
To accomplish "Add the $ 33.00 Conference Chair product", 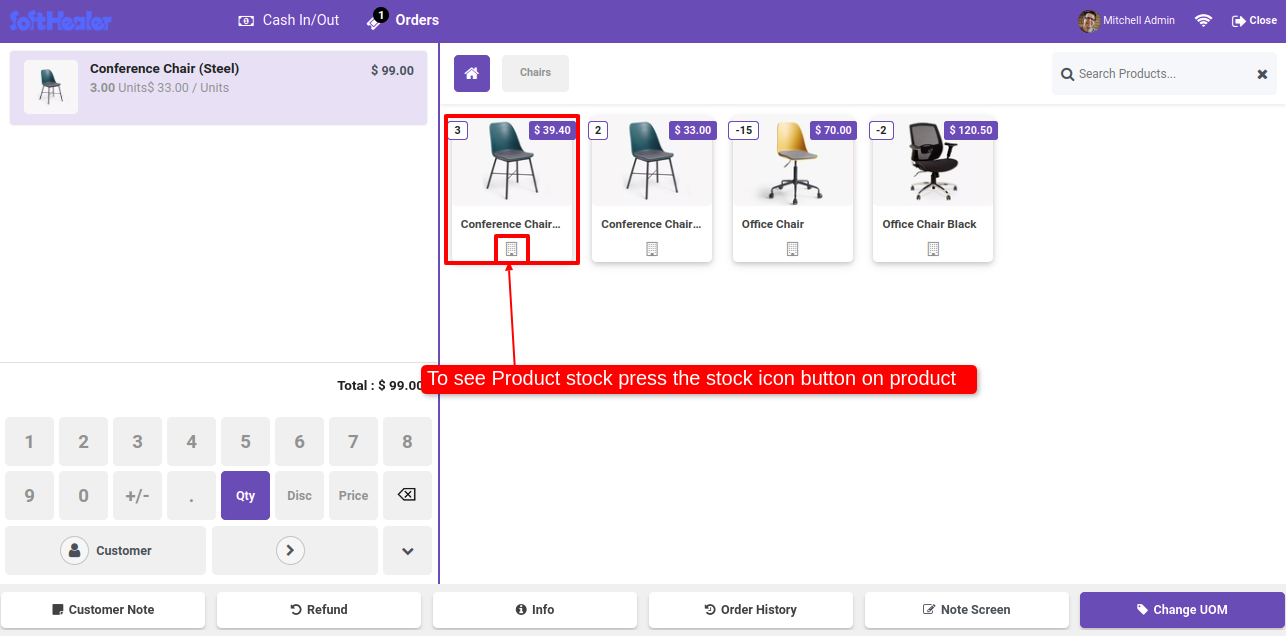I will pyautogui.click(x=652, y=190).
